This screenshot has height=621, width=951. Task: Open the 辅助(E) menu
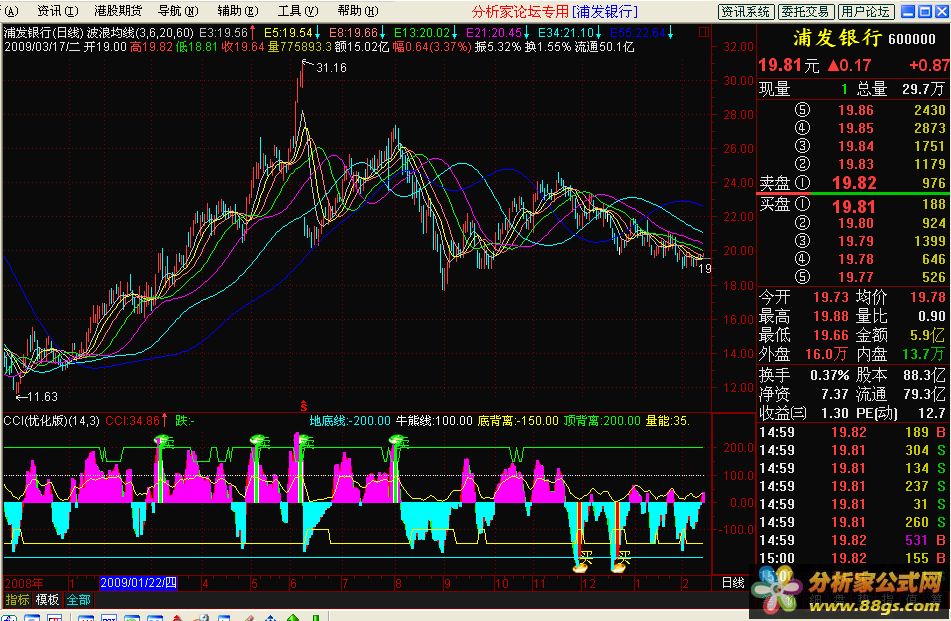coord(238,11)
